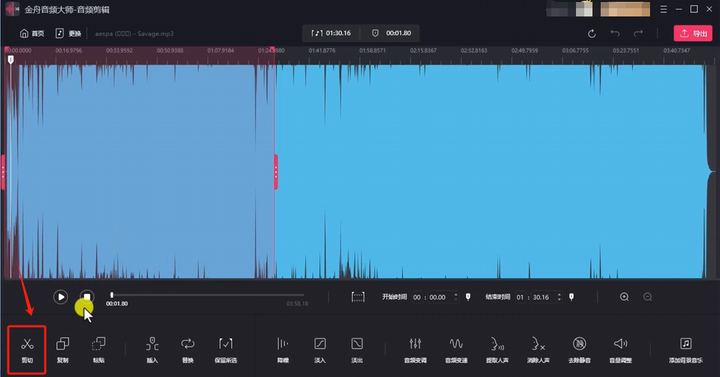Click the start time seconds field 00.00
This screenshot has width=720, height=377.
(x=438, y=298)
